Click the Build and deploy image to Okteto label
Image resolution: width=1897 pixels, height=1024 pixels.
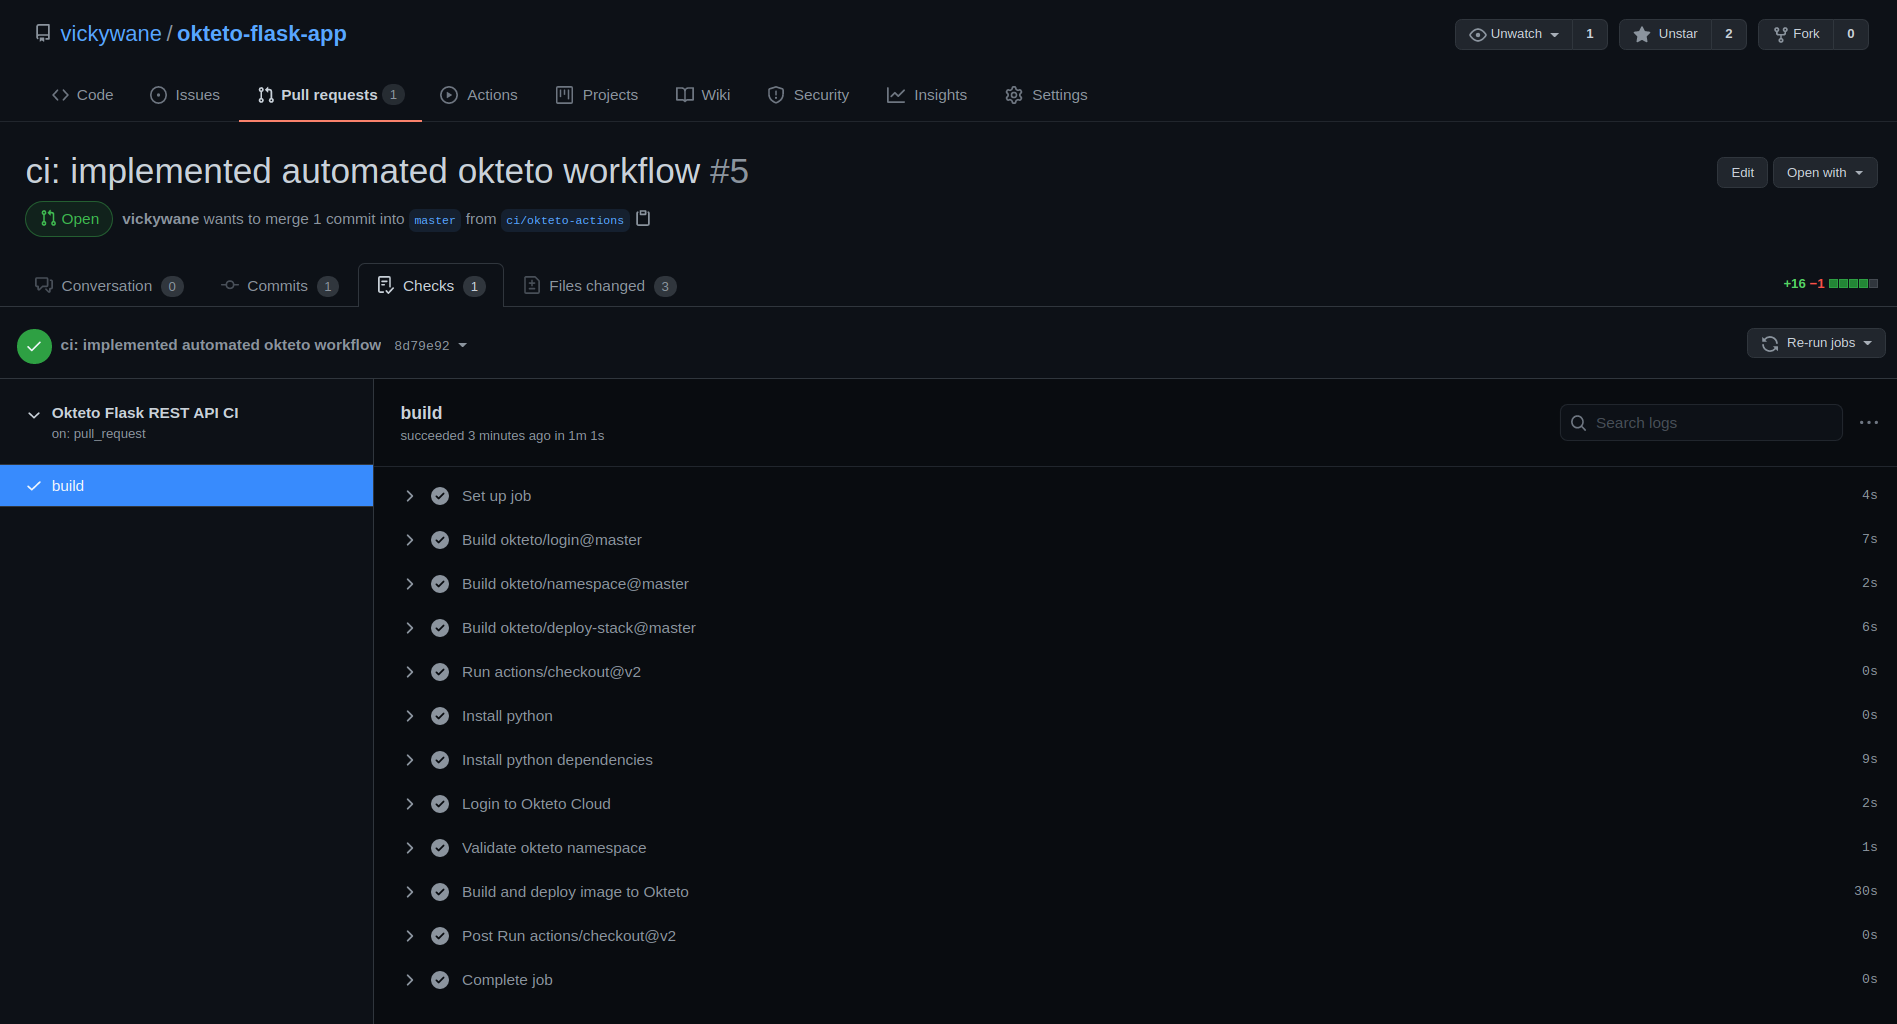(575, 892)
